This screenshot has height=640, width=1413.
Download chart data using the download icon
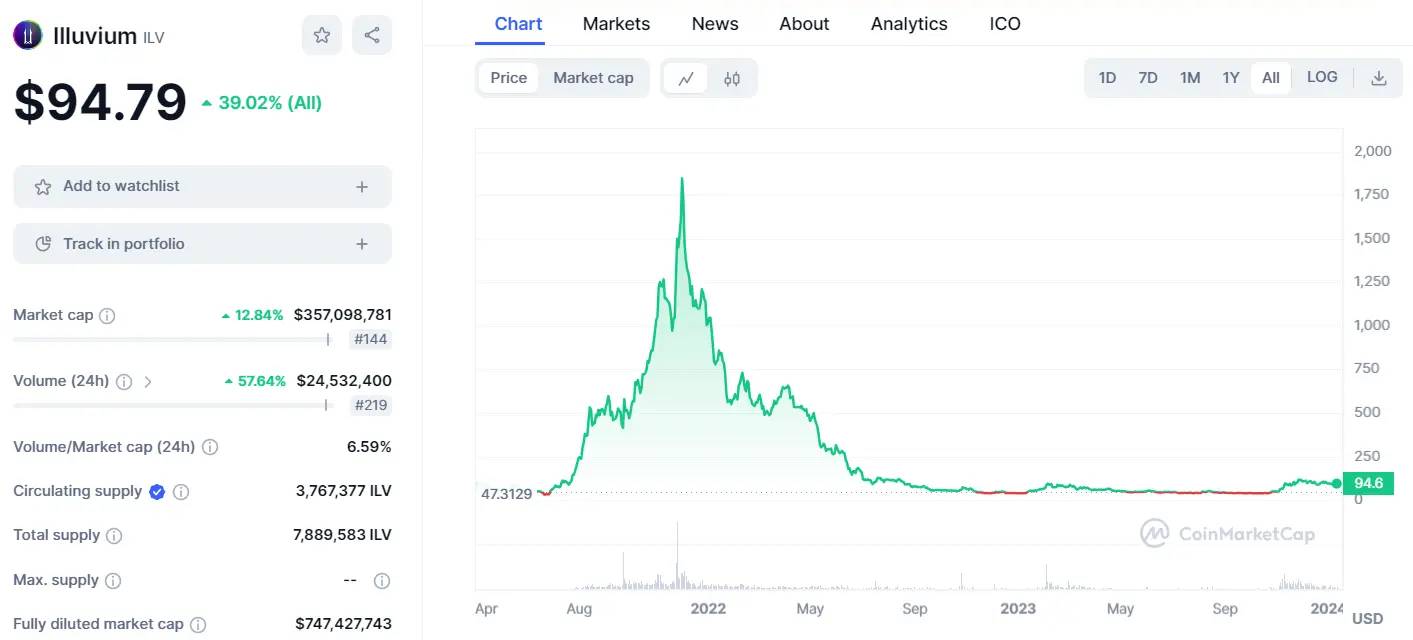(x=1379, y=78)
